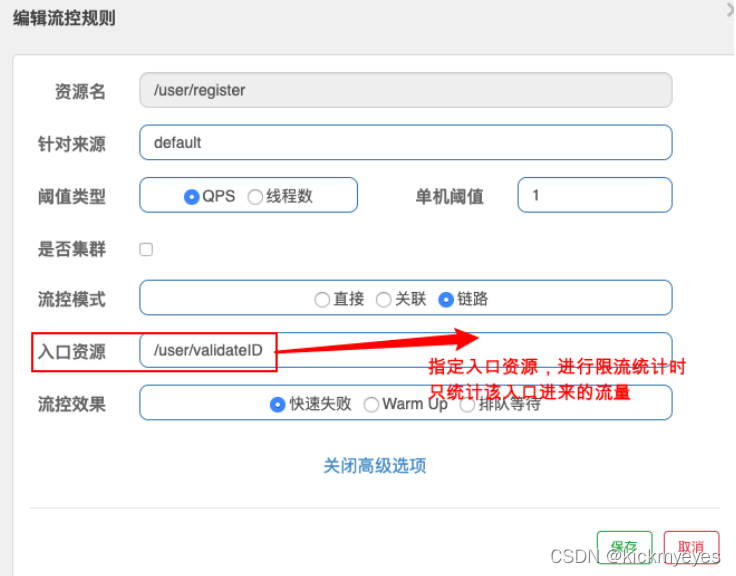Select 排队等待 flow control effect
Screen dimensions: 736x576
coord(467,404)
